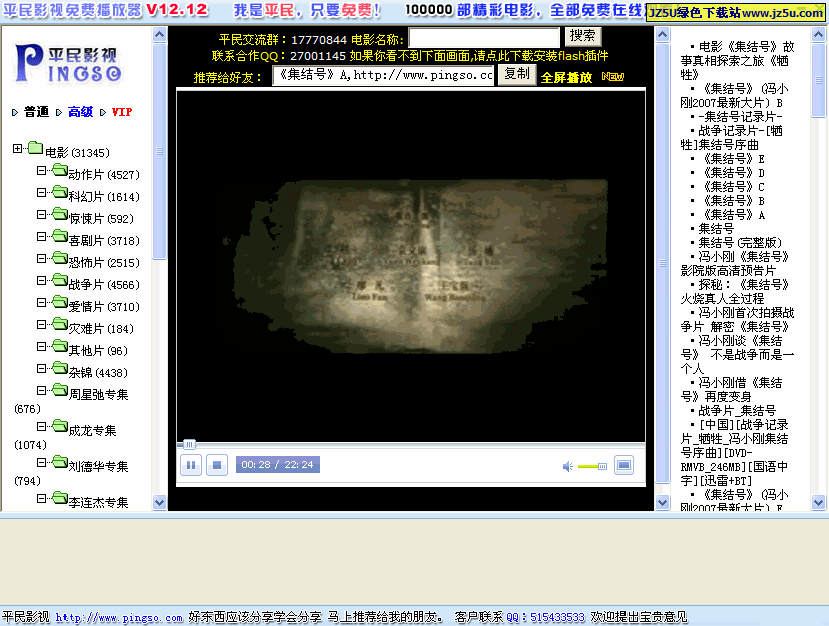Open the 惊悚片 folder icon

pyautogui.click(x=60, y=214)
